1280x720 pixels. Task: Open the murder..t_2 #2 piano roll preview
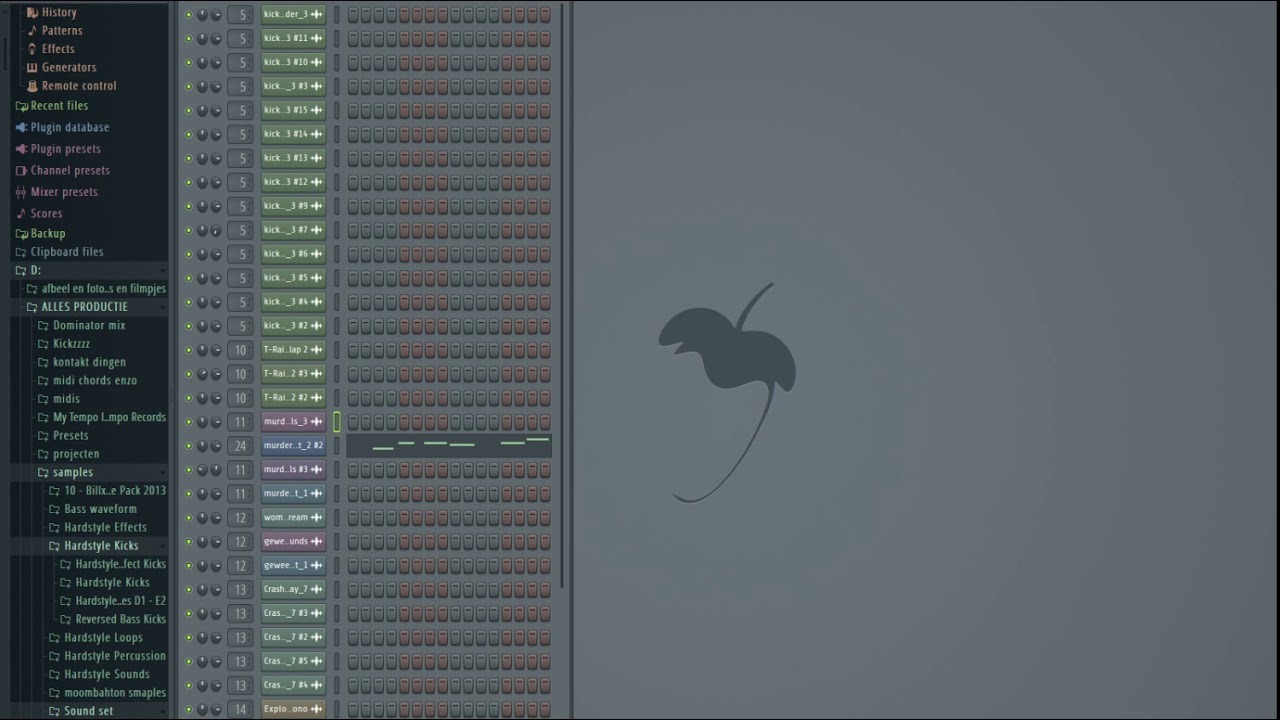coord(449,446)
